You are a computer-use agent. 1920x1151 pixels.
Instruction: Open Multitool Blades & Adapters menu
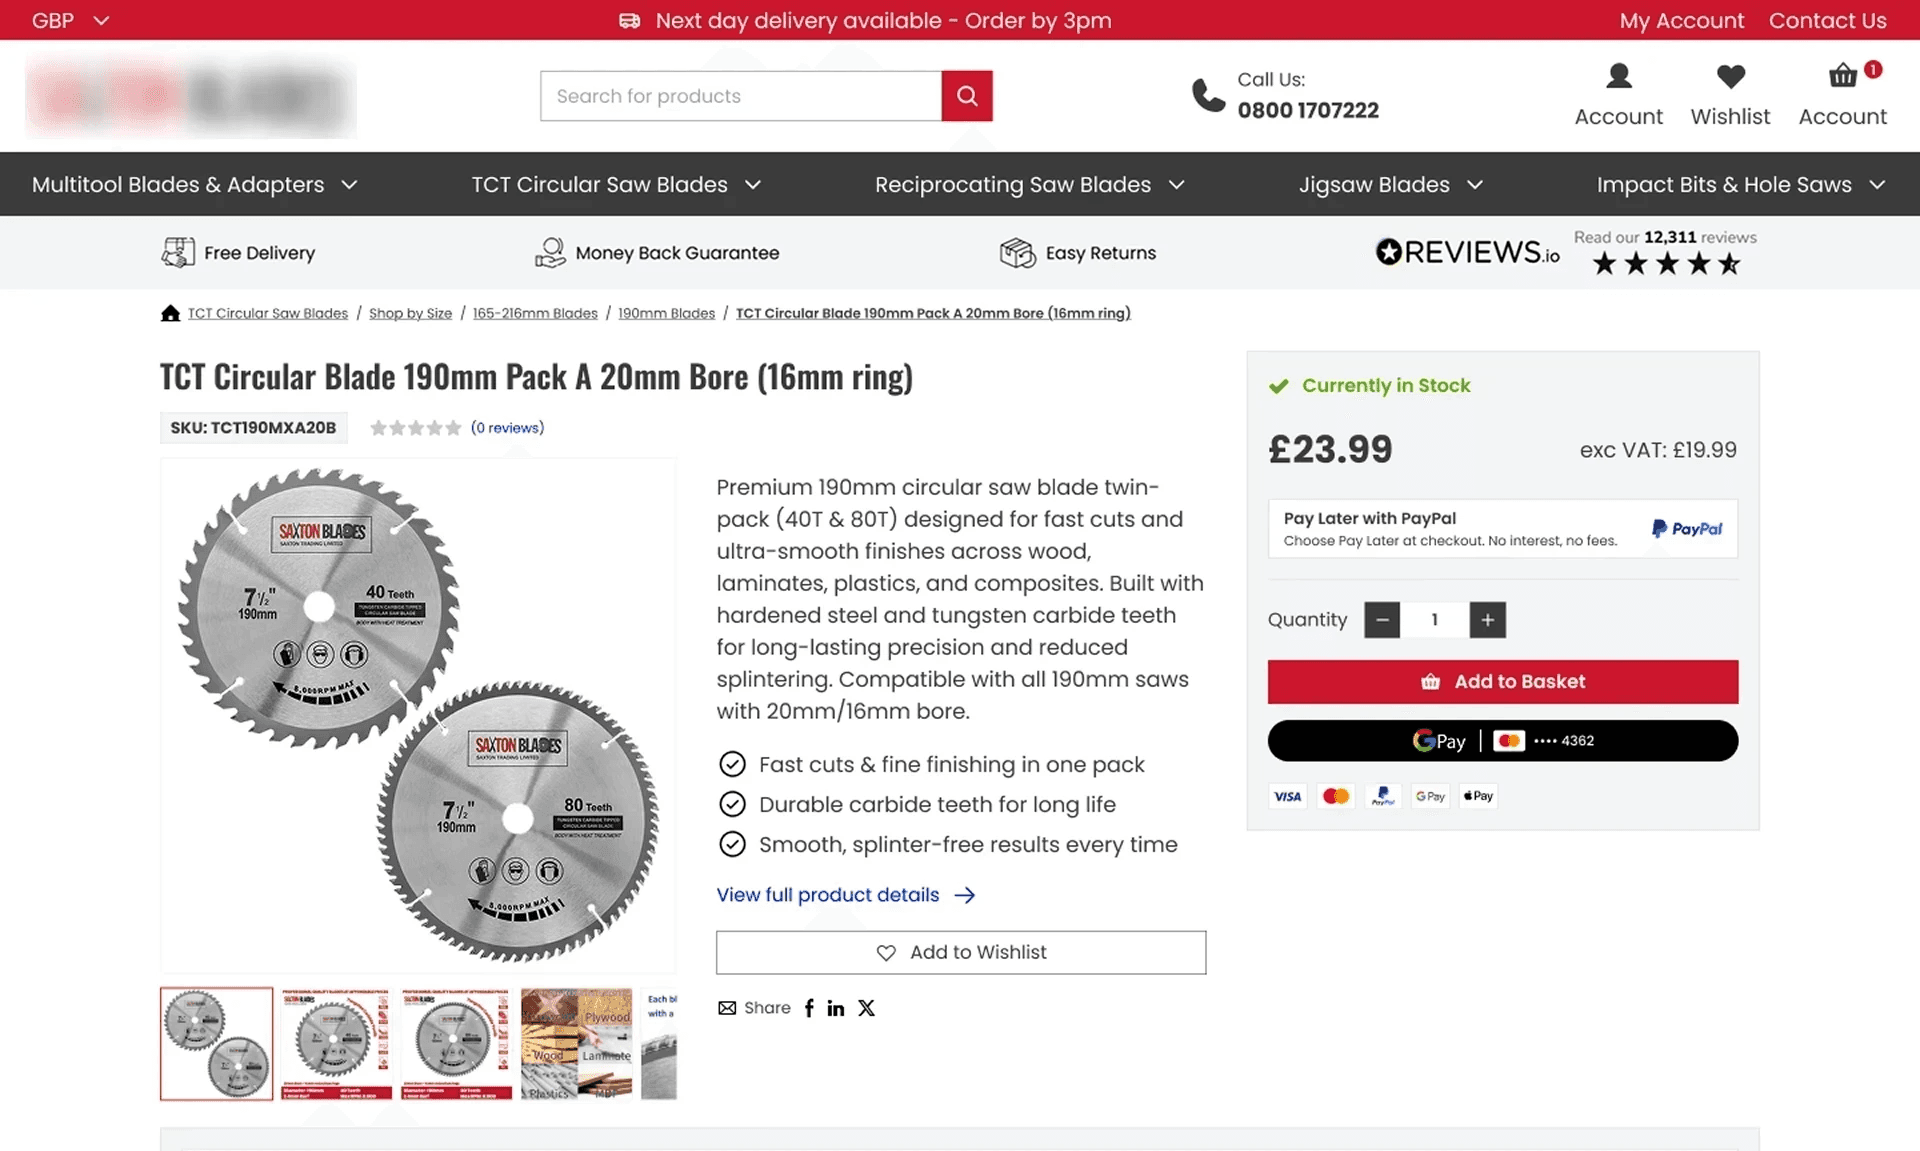(195, 185)
